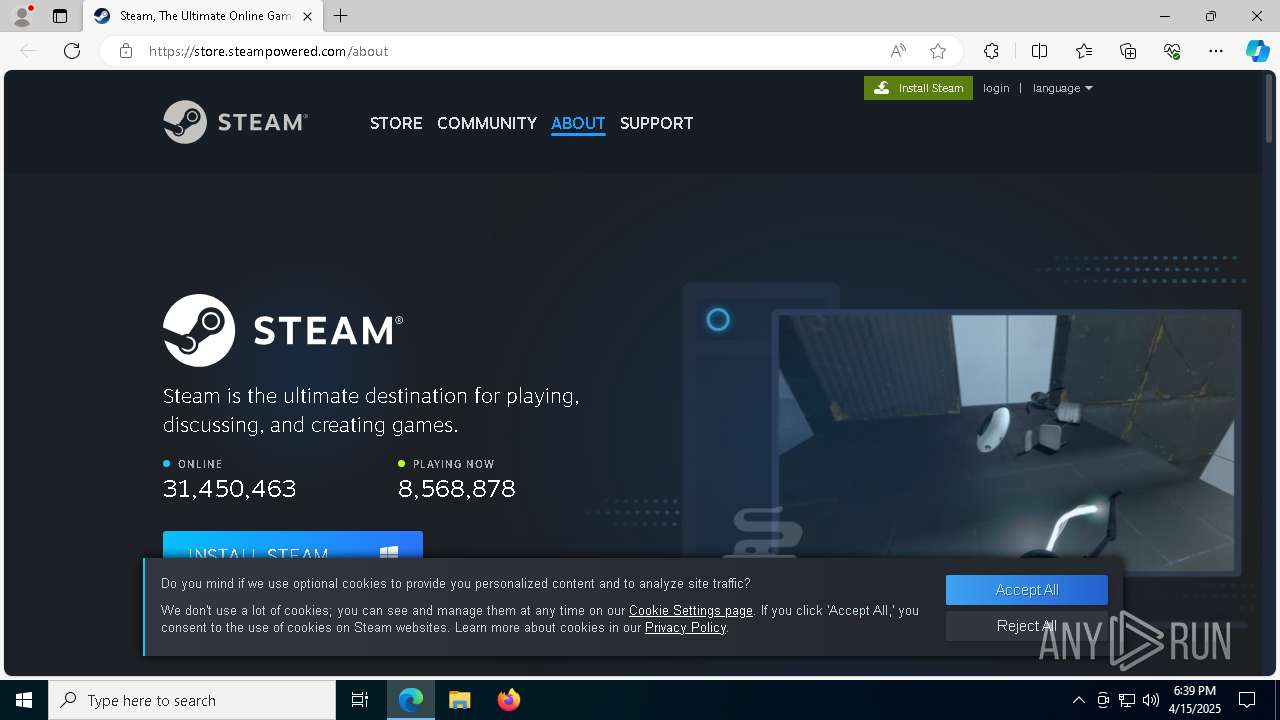Image resolution: width=1280 pixels, height=720 pixels.
Task: Open the Favorites list icon
Action: pos(1084,51)
